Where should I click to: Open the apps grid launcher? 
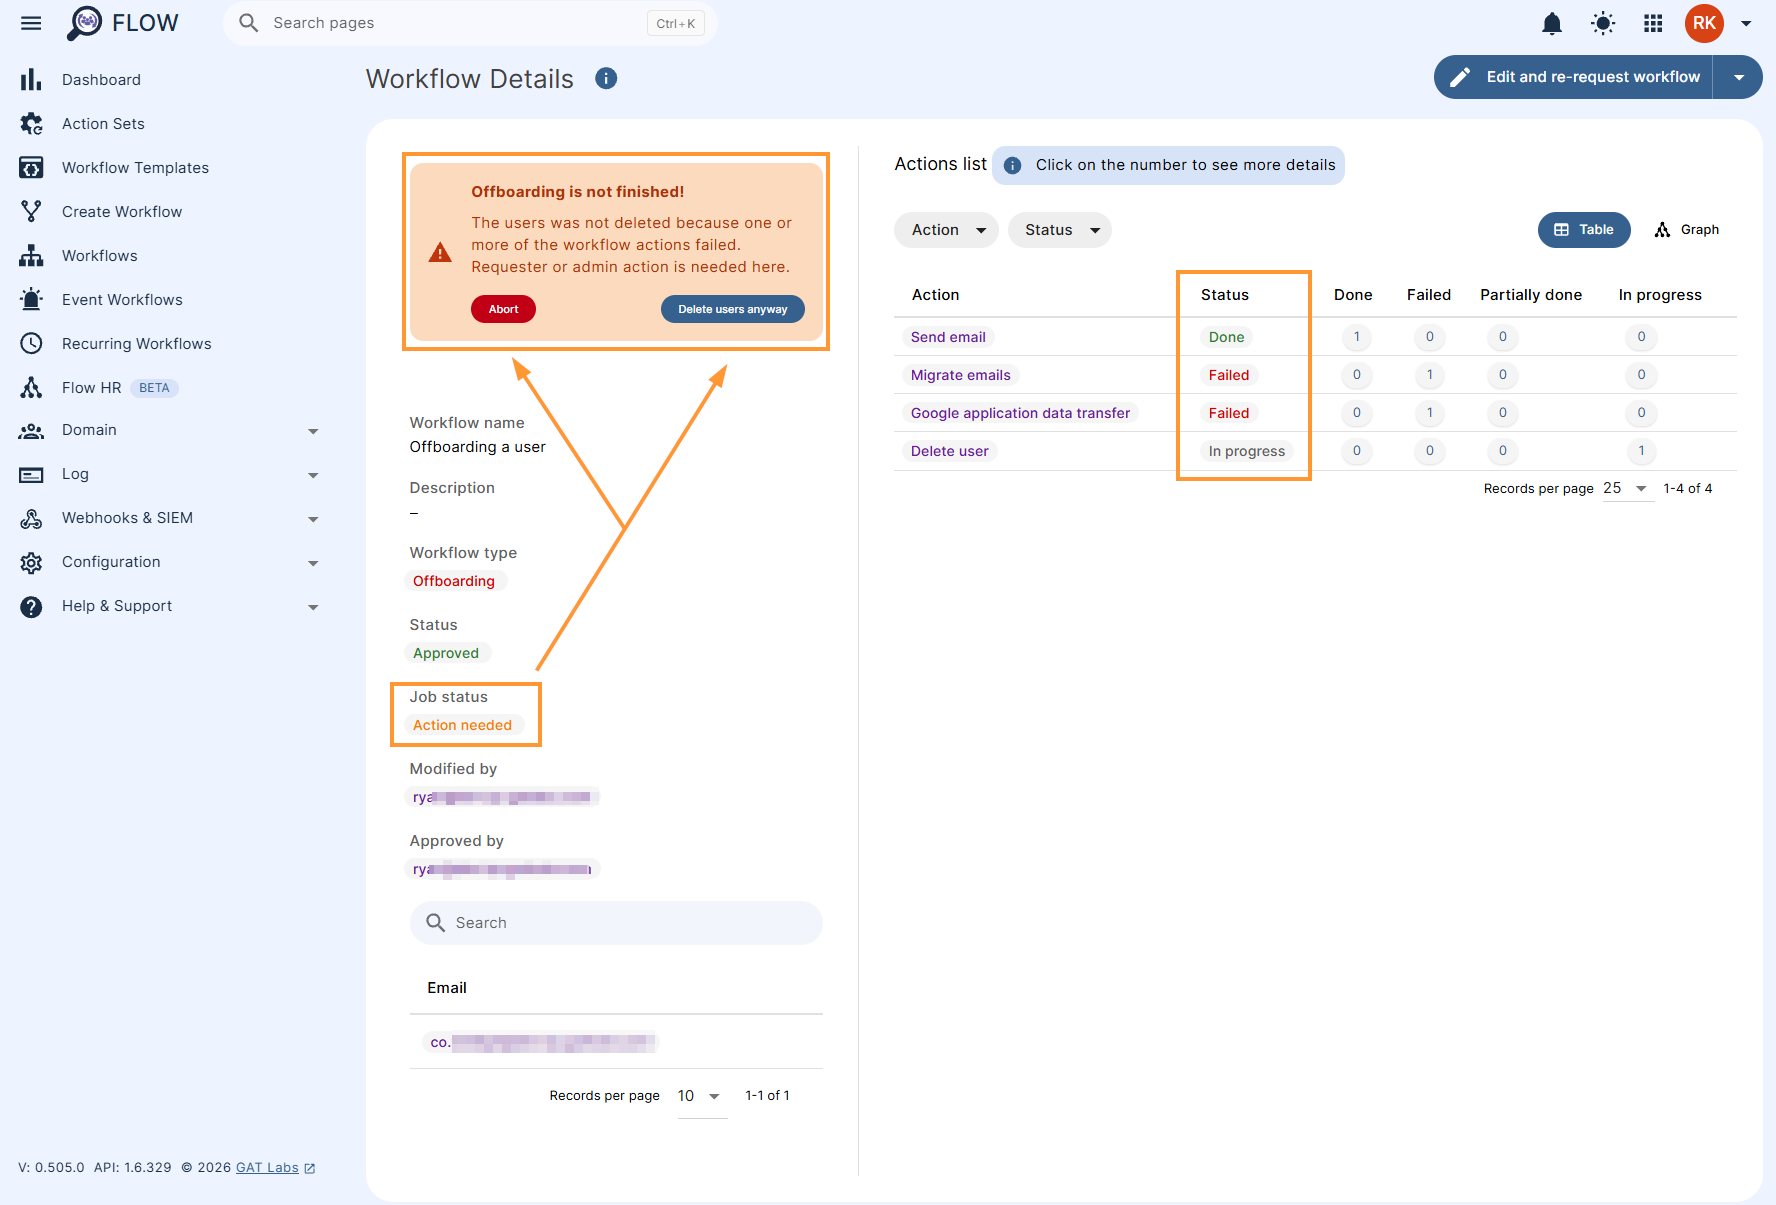click(1653, 23)
